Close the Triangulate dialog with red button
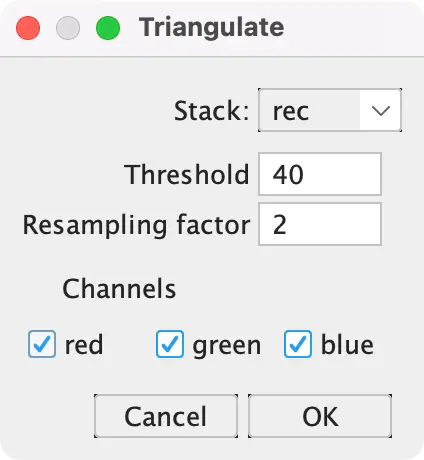Viewport: 424px width, 460px height. (28, 28)
